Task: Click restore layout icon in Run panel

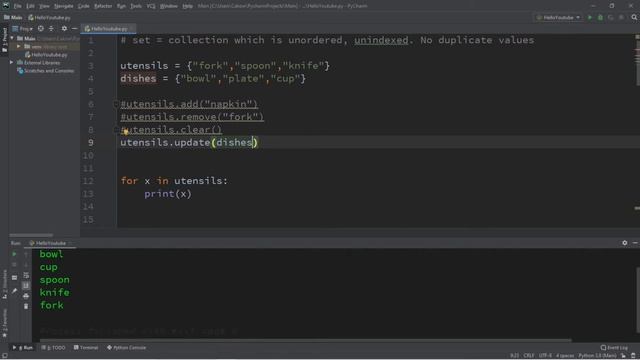Action: point(14,278)
